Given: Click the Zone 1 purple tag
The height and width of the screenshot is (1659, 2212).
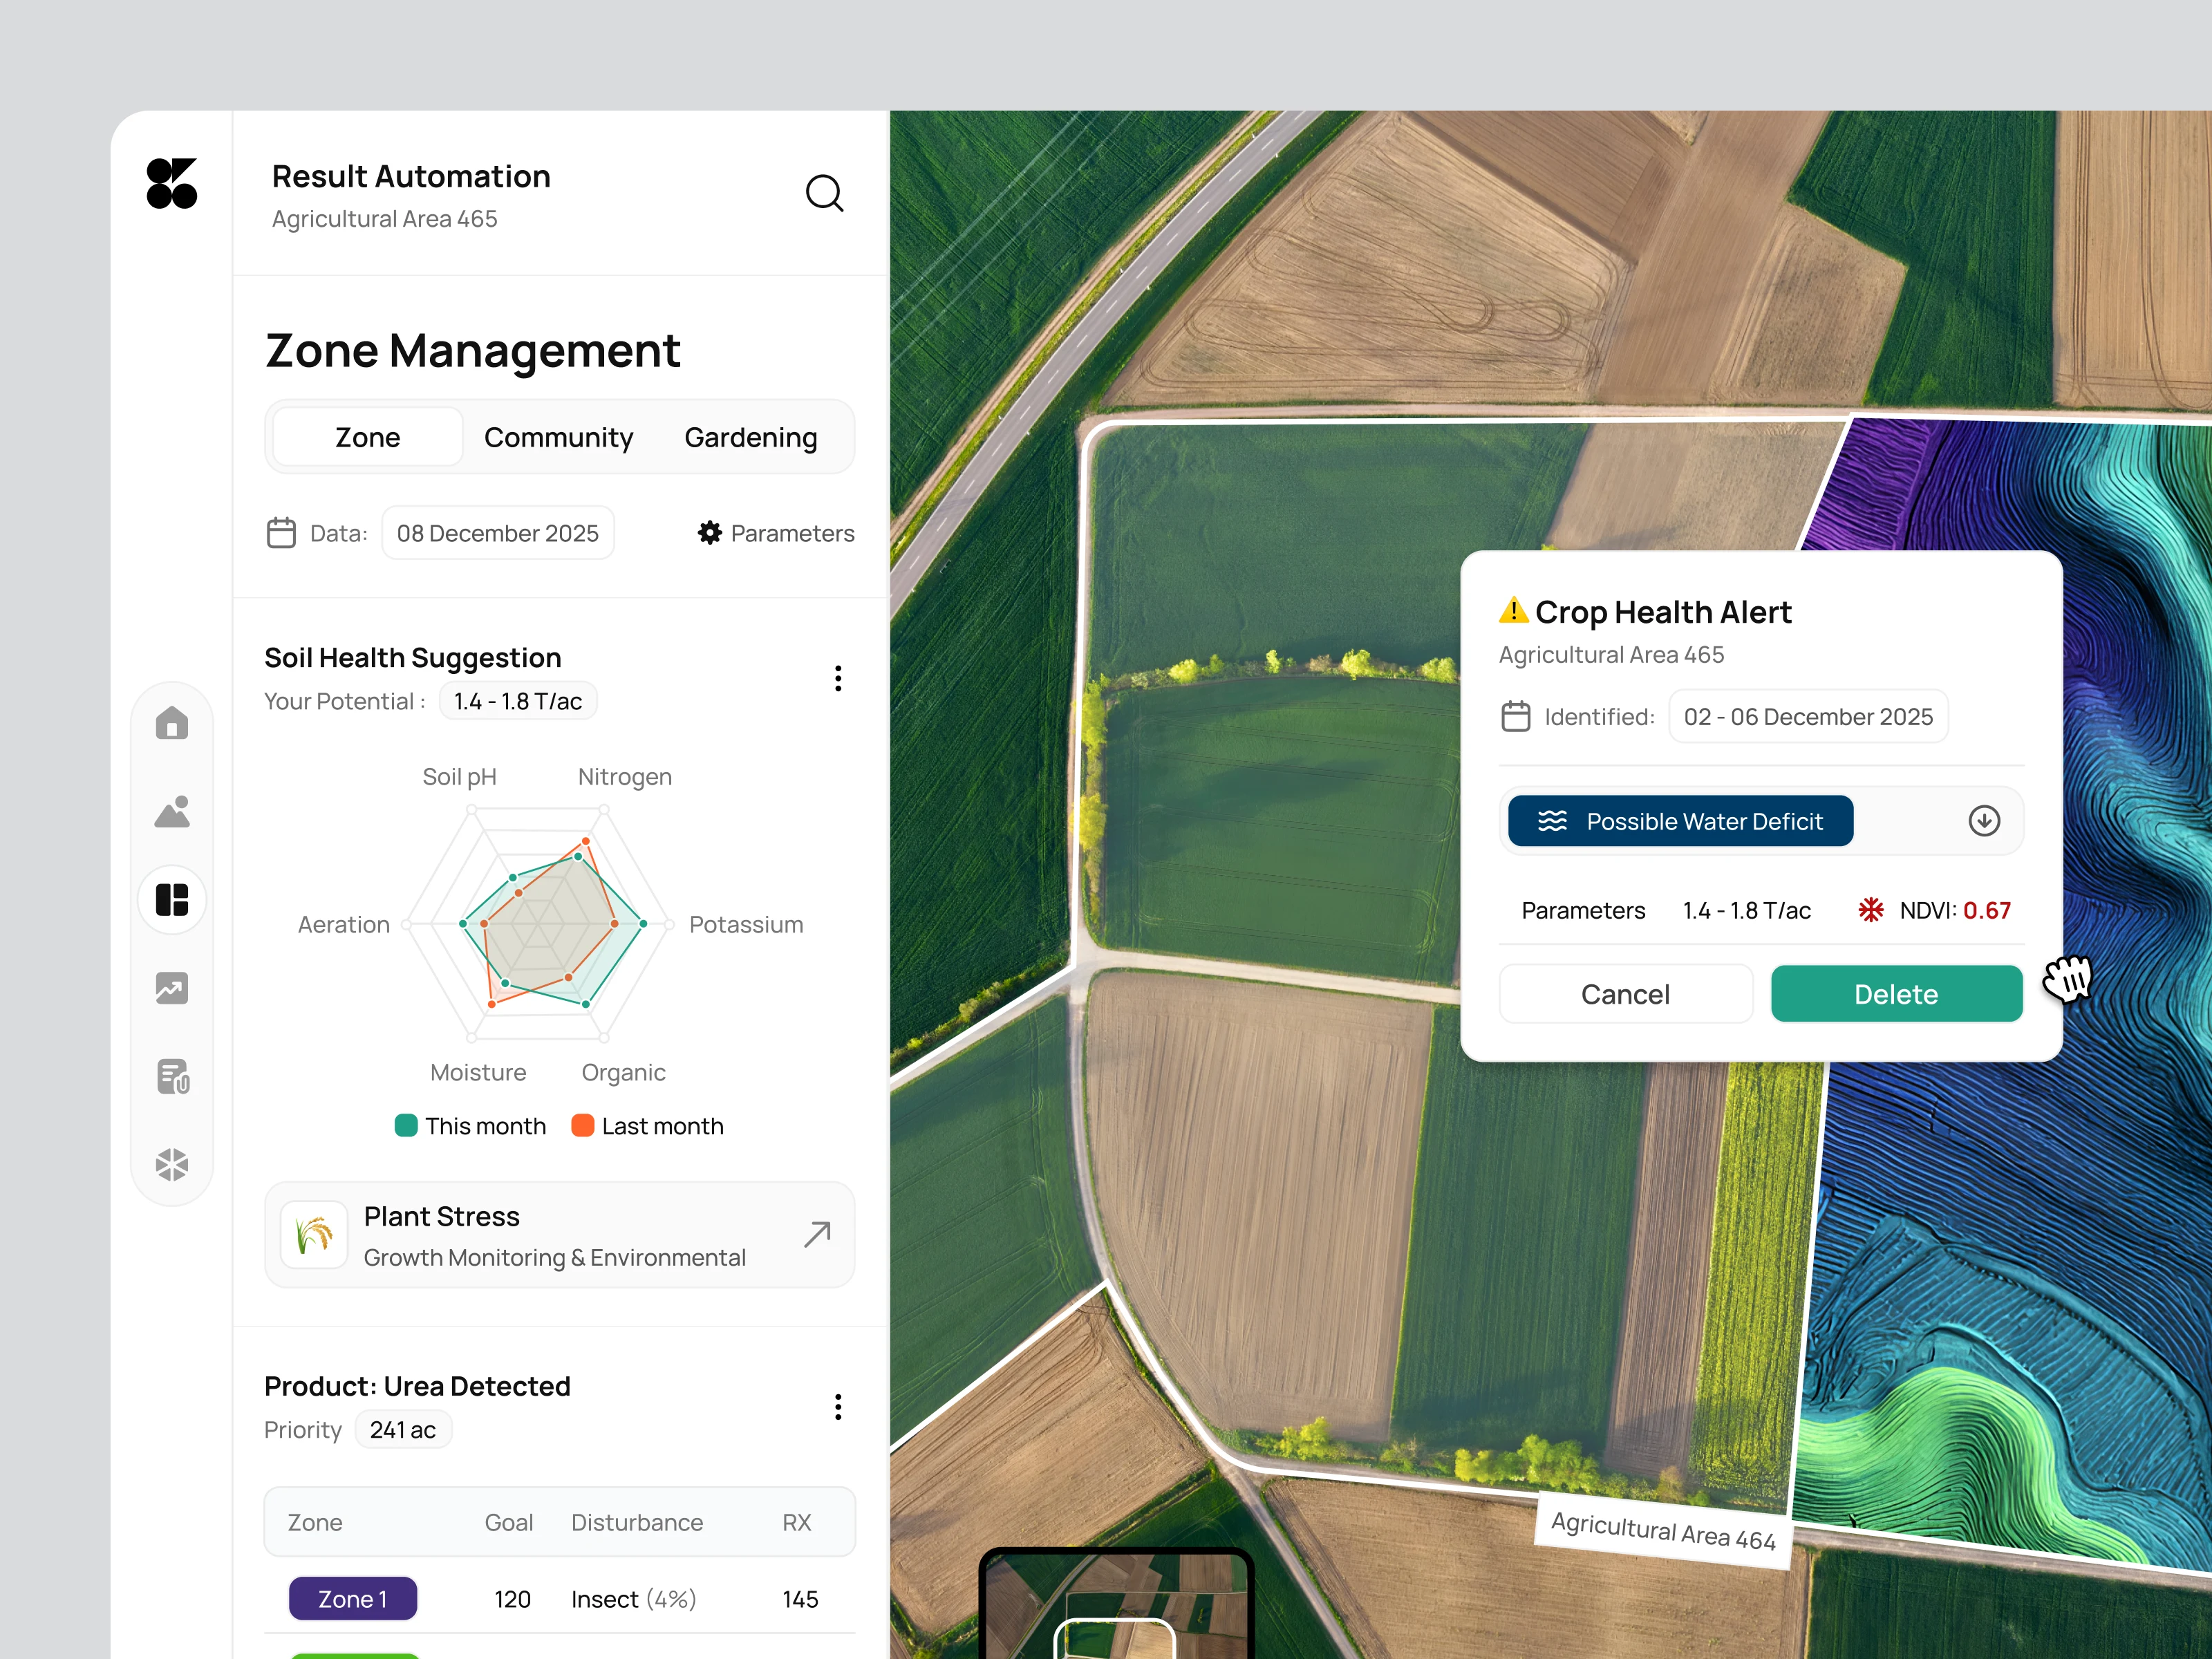Looking at the screenshot, I should [x=352, y=1598].
